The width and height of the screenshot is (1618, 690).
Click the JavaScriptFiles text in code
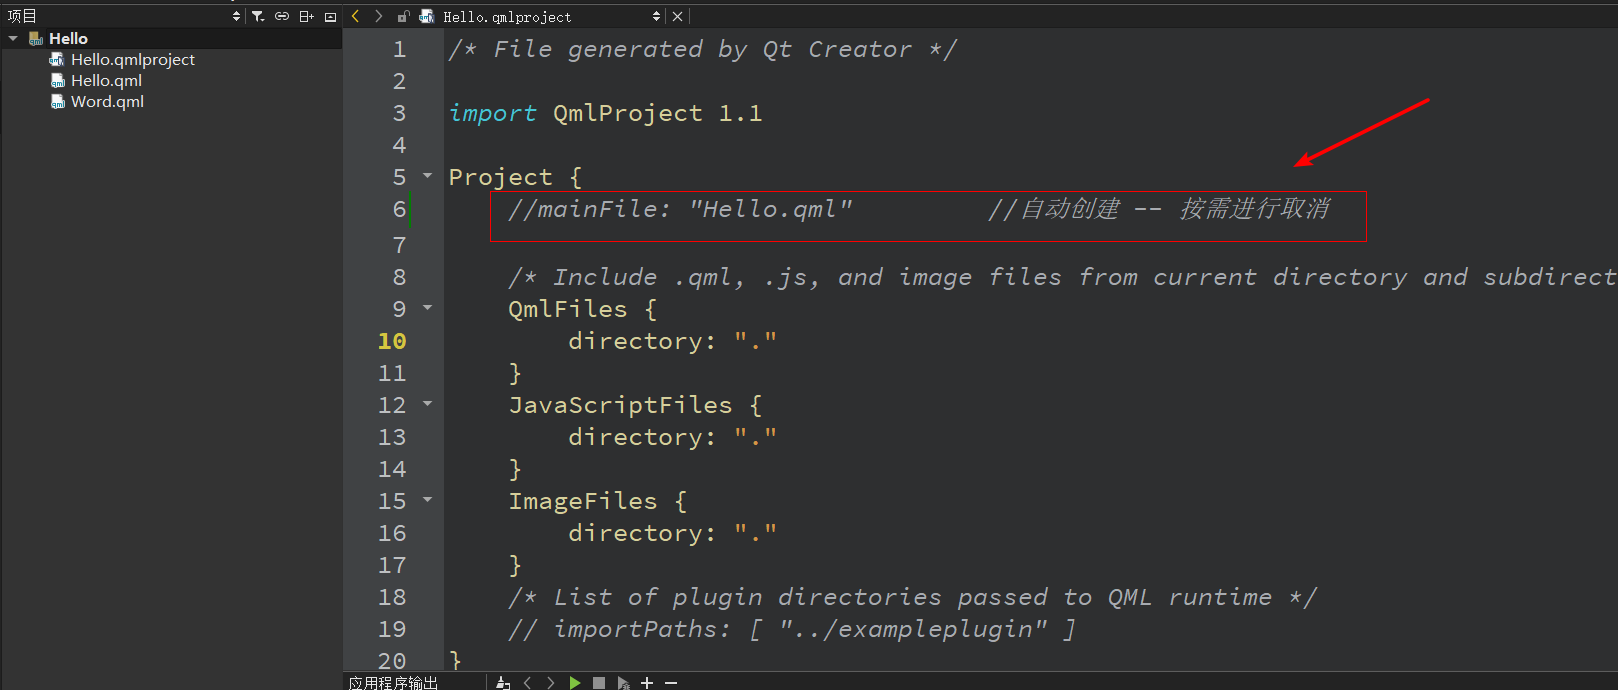pos(620,405)
